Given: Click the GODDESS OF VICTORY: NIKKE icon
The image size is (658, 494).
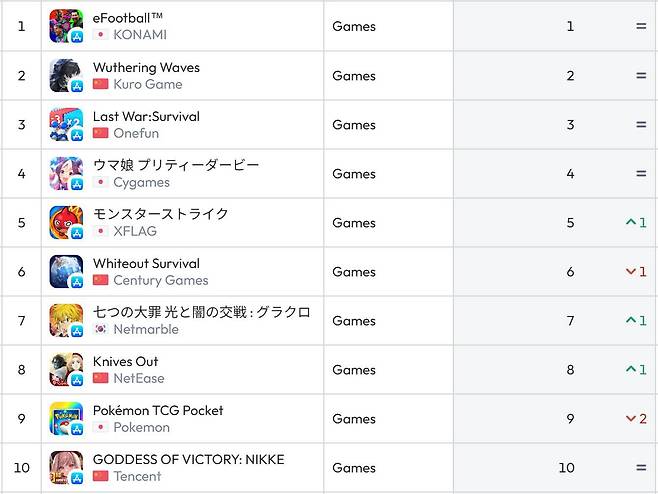Looking at the screenshot, I should [66, 467].
